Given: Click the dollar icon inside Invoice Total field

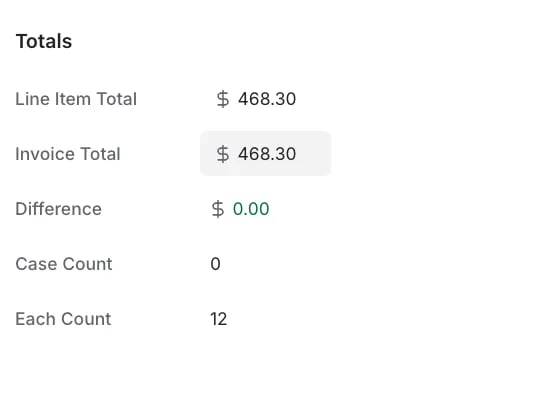Looking at the screenshot, I should coord(223,154).
